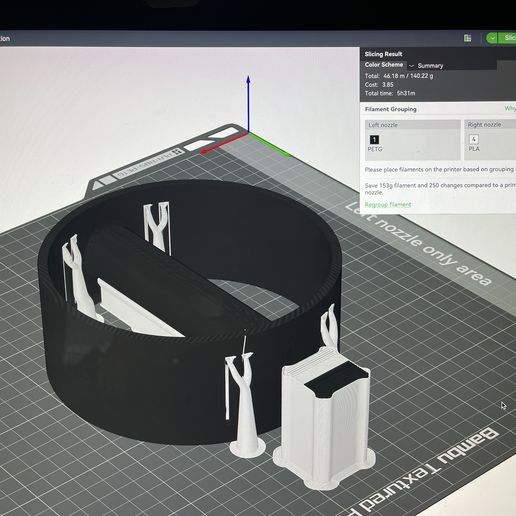Click the partially visible tab at top-left
516x516 pixels.
click(x=5, y=38)
